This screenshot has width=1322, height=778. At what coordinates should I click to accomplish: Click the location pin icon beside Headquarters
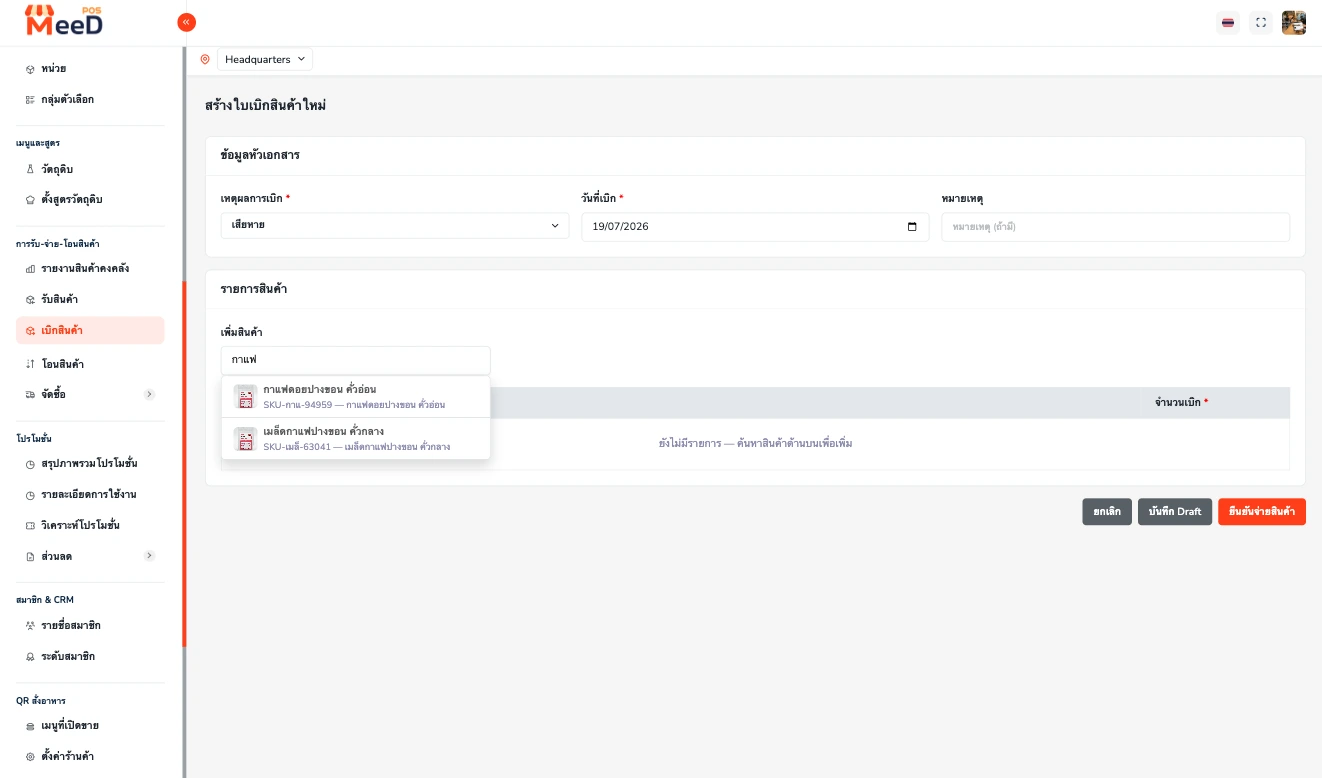point(205,59)
